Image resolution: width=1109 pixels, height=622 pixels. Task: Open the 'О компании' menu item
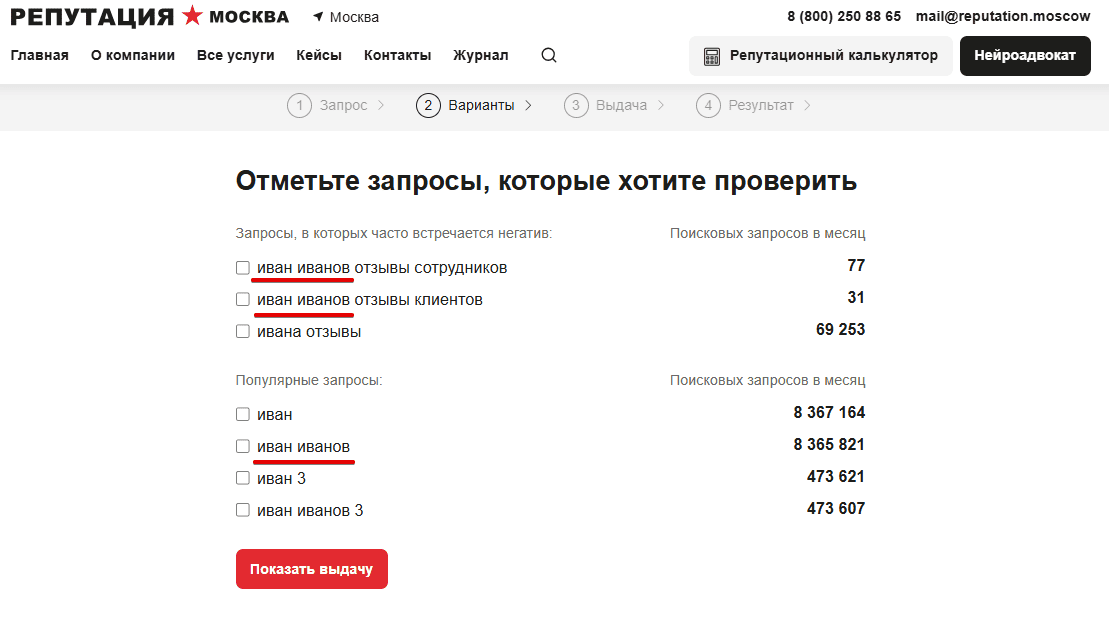[x=133, y=55]
